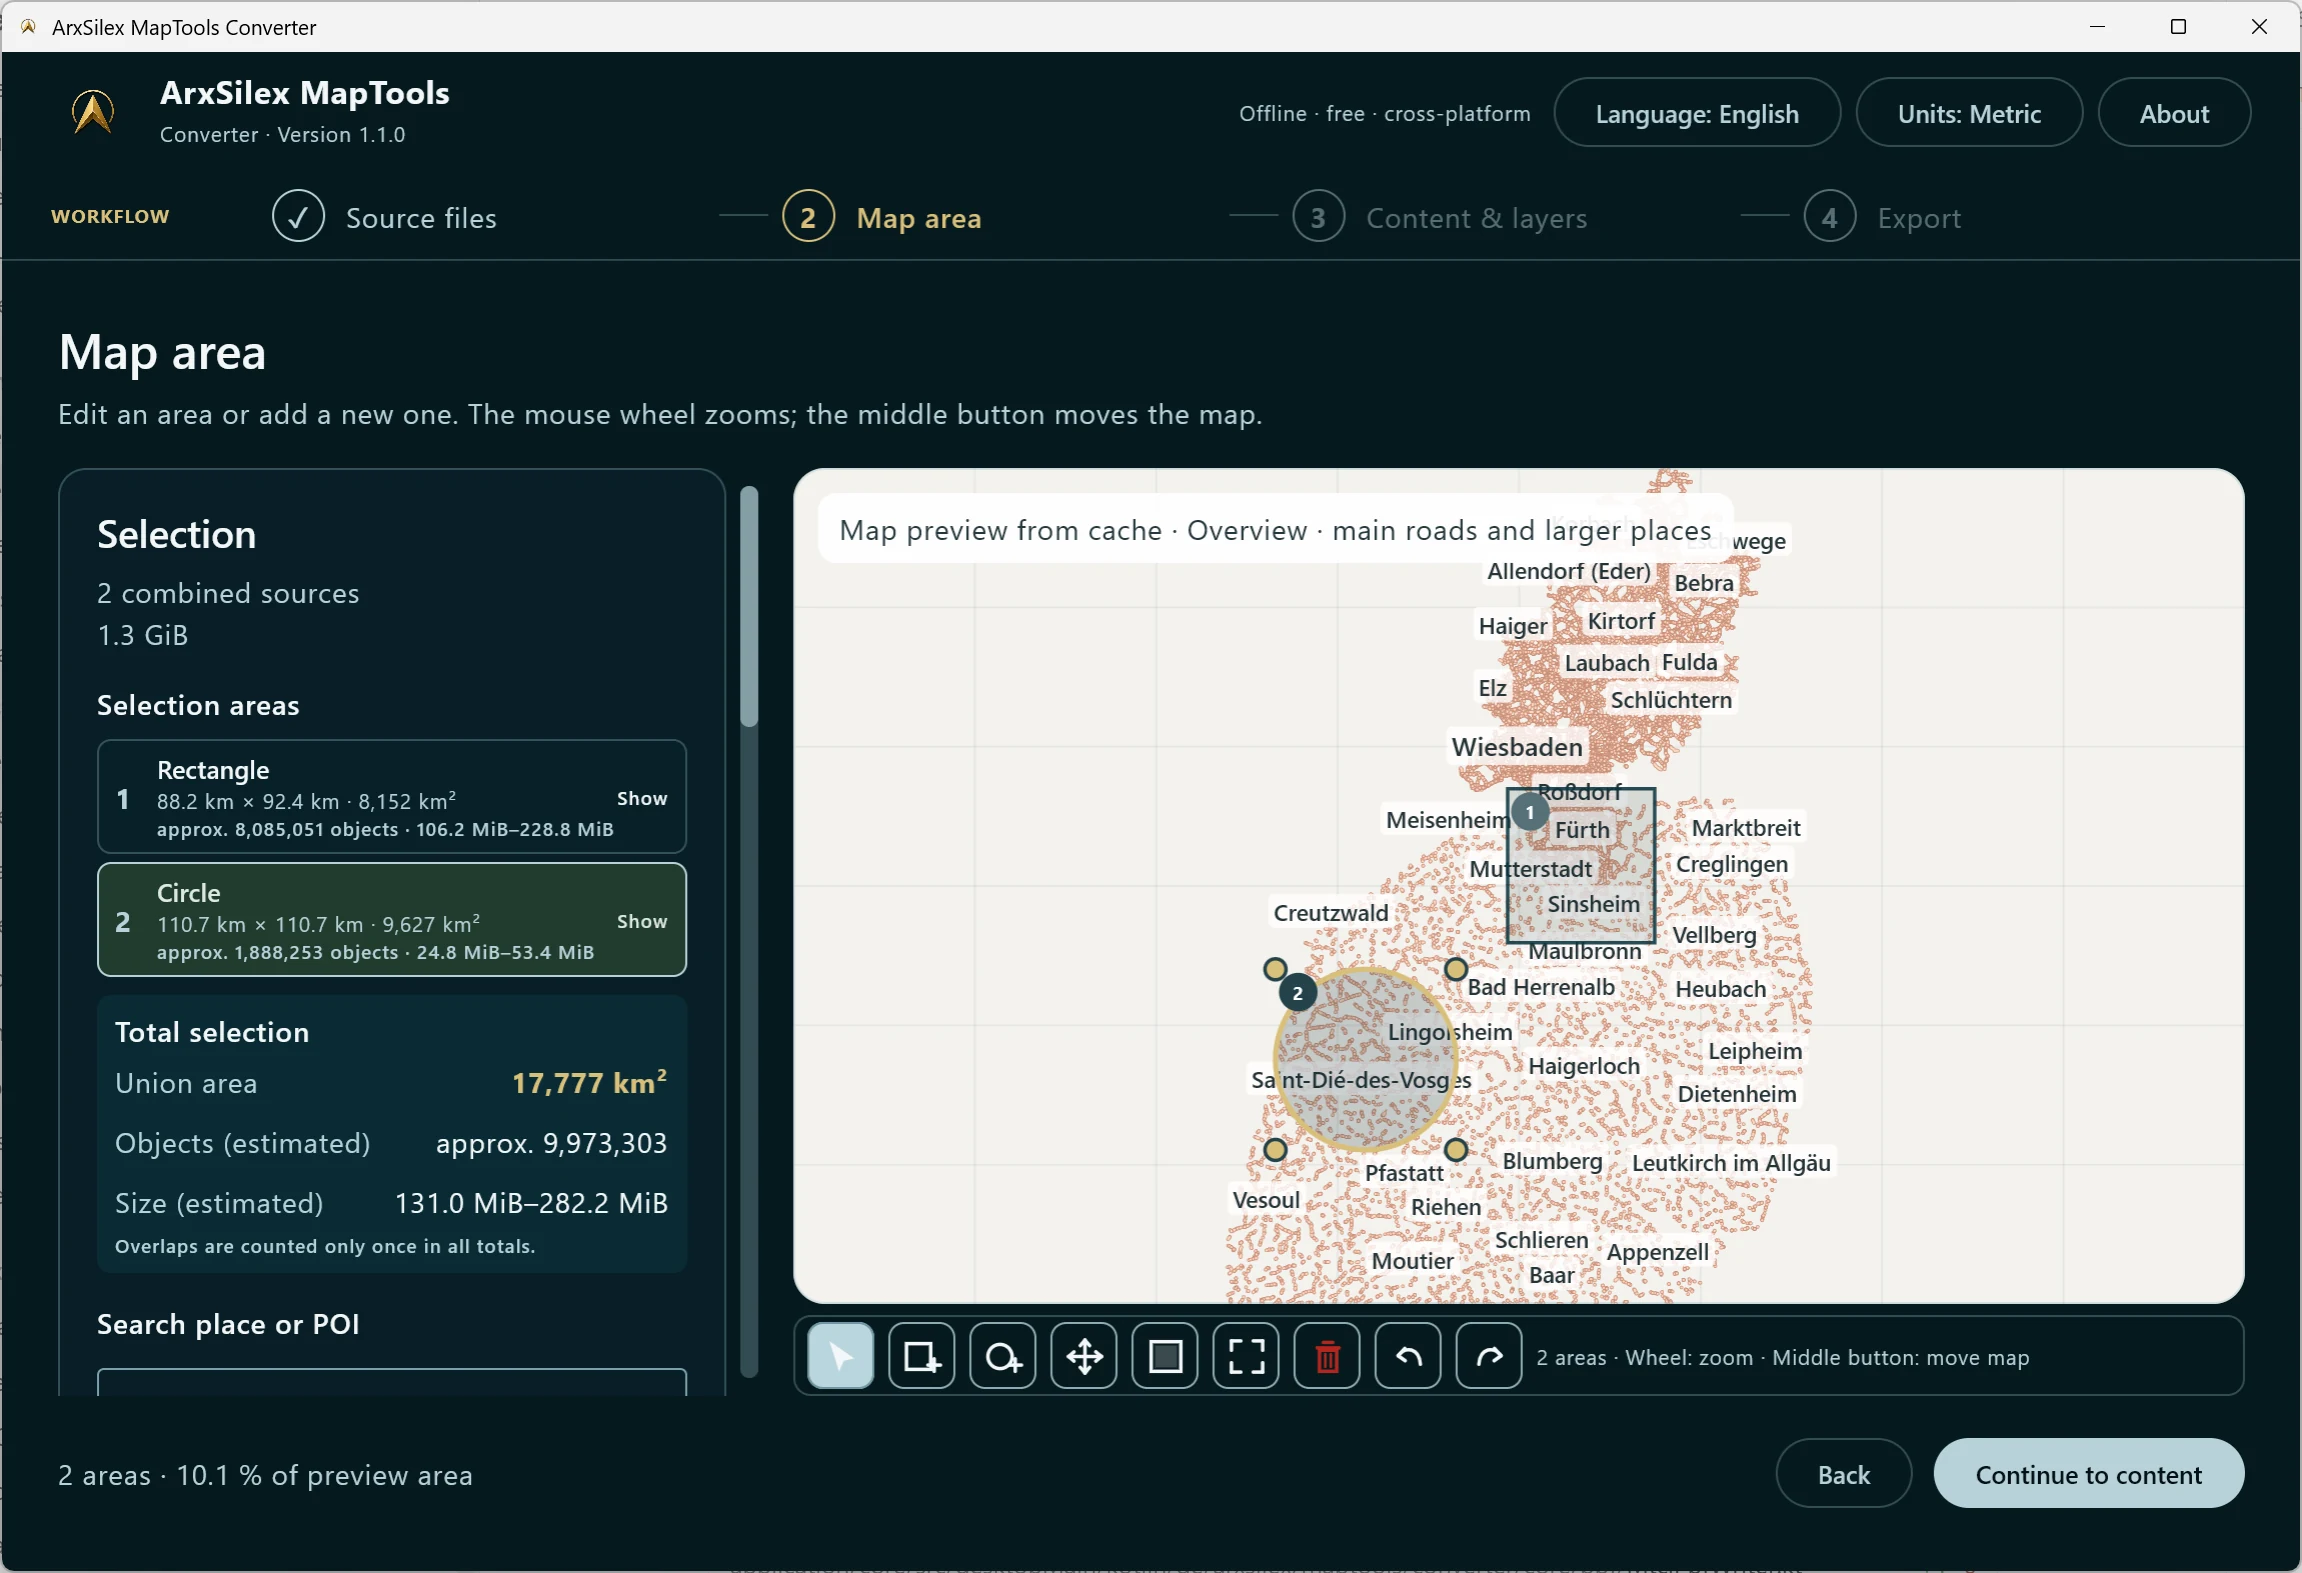This screenshot has width=2302, height=1573.
Task: Click the Appenzell place label
Action: (x=1657, y=1252)
